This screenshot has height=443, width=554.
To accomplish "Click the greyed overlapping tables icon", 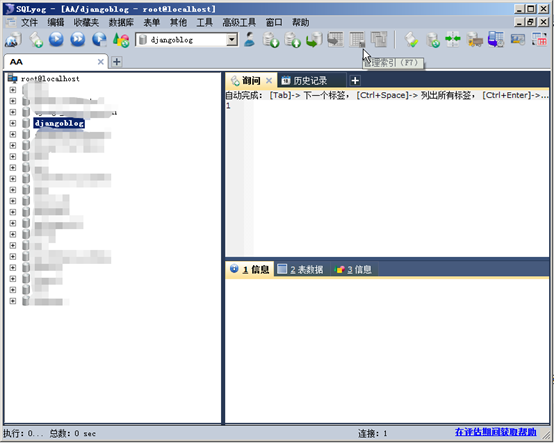I will [379, 39].
